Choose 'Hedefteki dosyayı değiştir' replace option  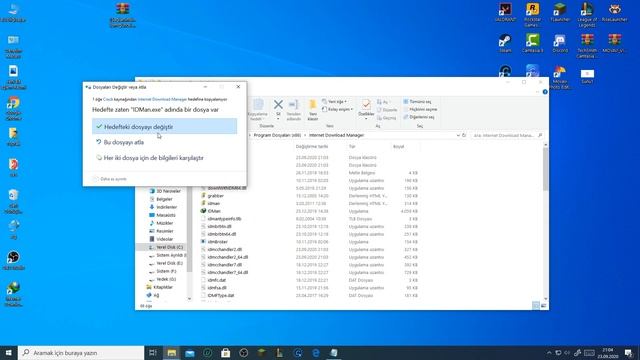pyautogui.click(x=164, y=127)
